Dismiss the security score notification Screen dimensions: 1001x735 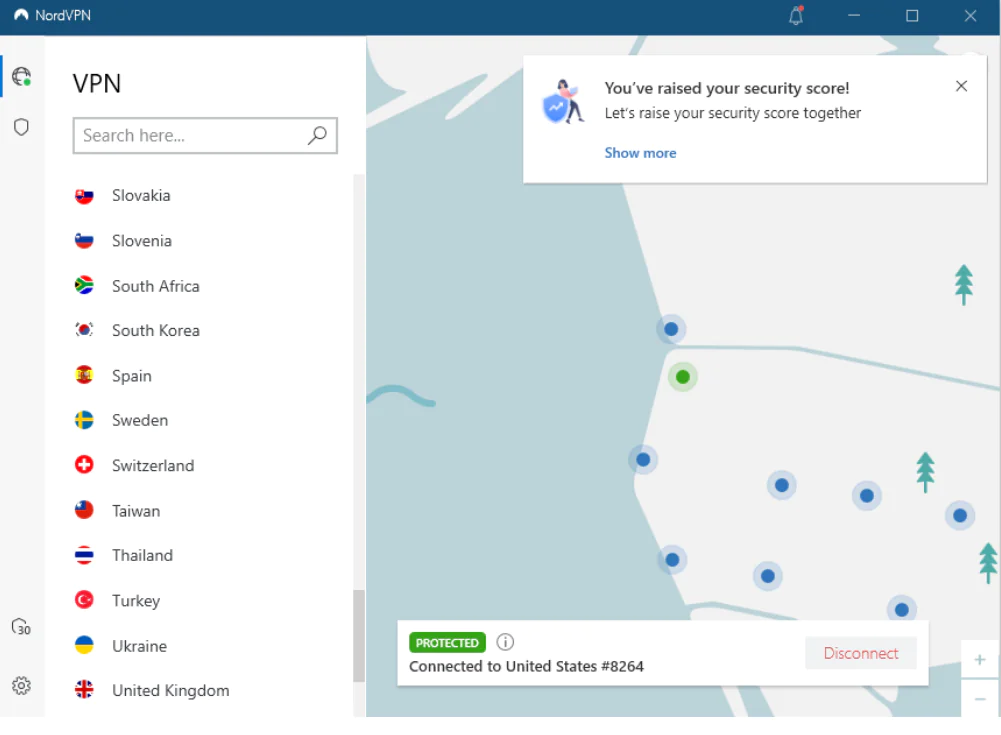[961, 86]
